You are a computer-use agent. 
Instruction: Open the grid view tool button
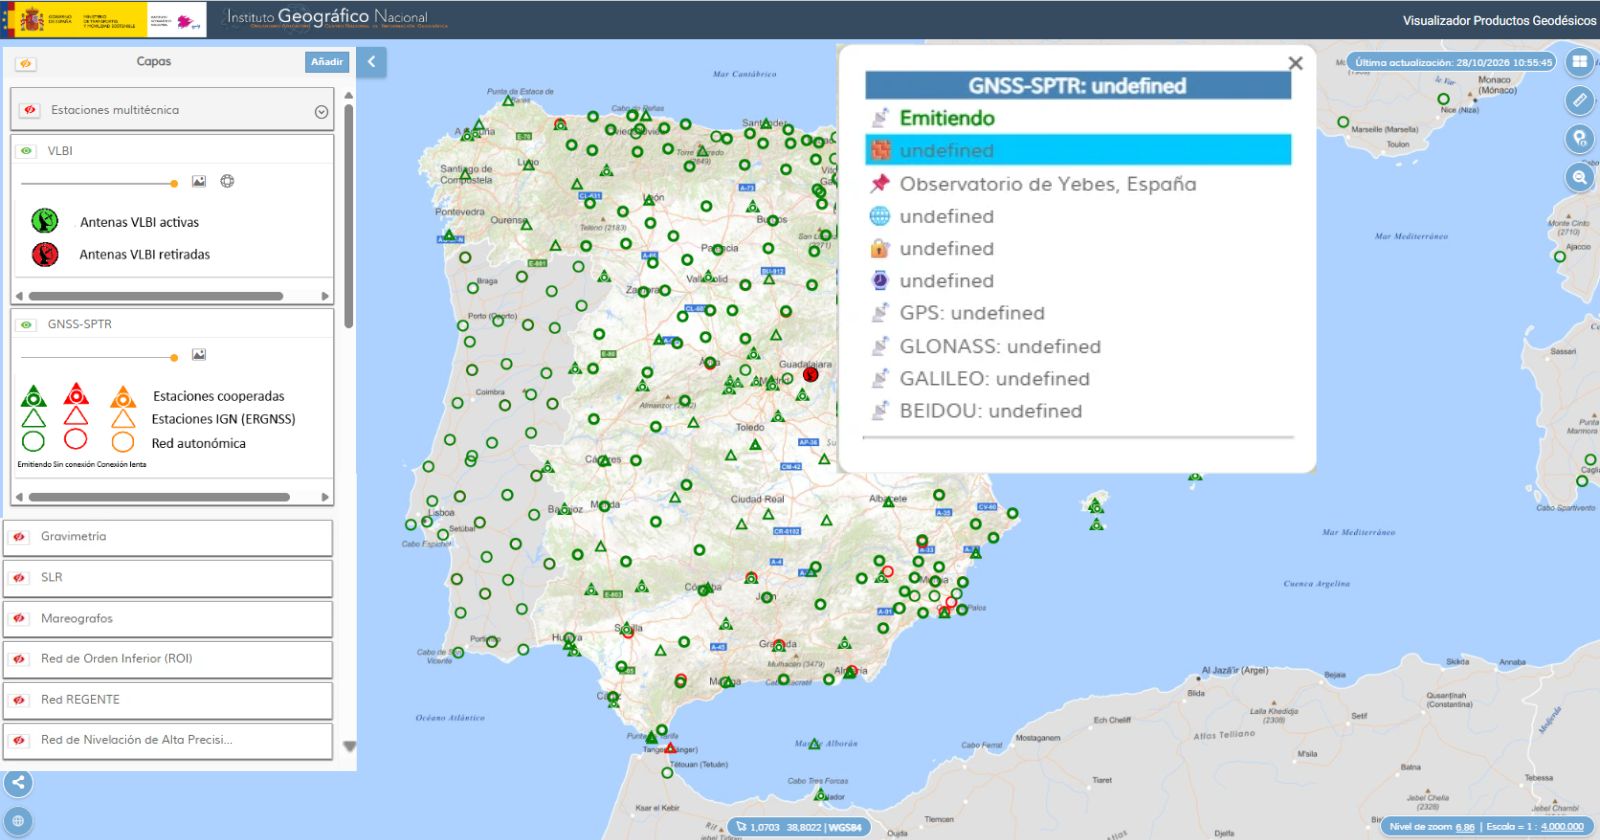point(1580,62)
